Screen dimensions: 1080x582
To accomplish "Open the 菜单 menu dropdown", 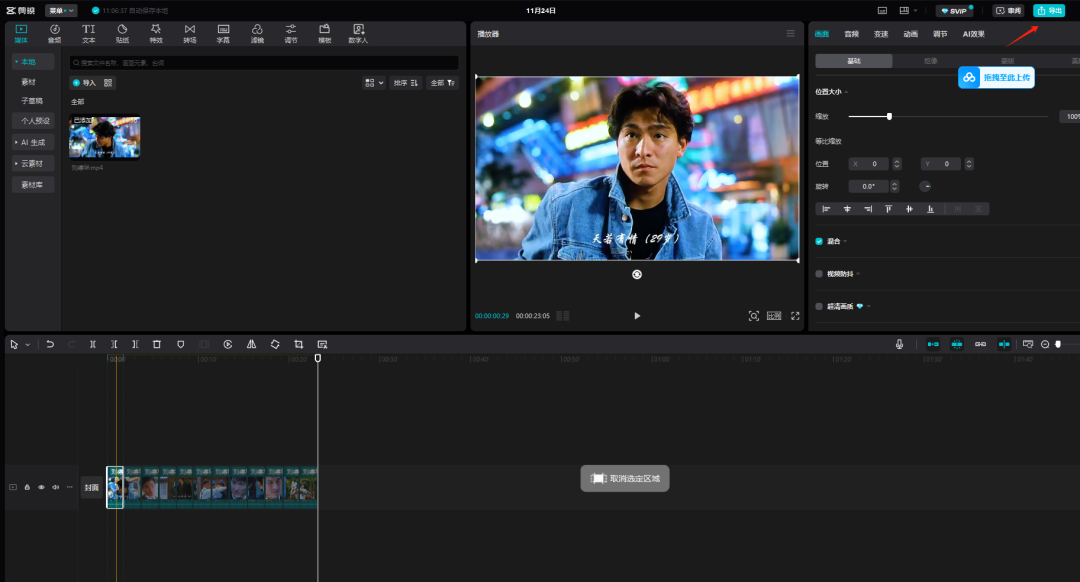I will click(61, 10).
